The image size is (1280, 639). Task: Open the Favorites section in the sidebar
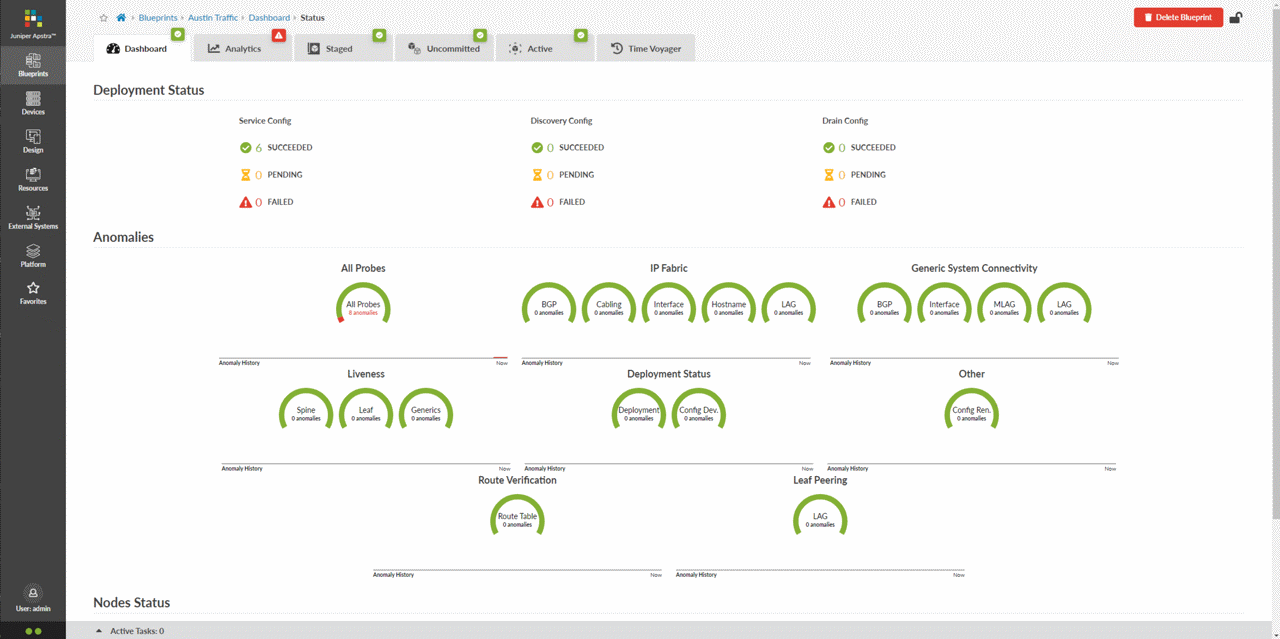click(32, 293)
